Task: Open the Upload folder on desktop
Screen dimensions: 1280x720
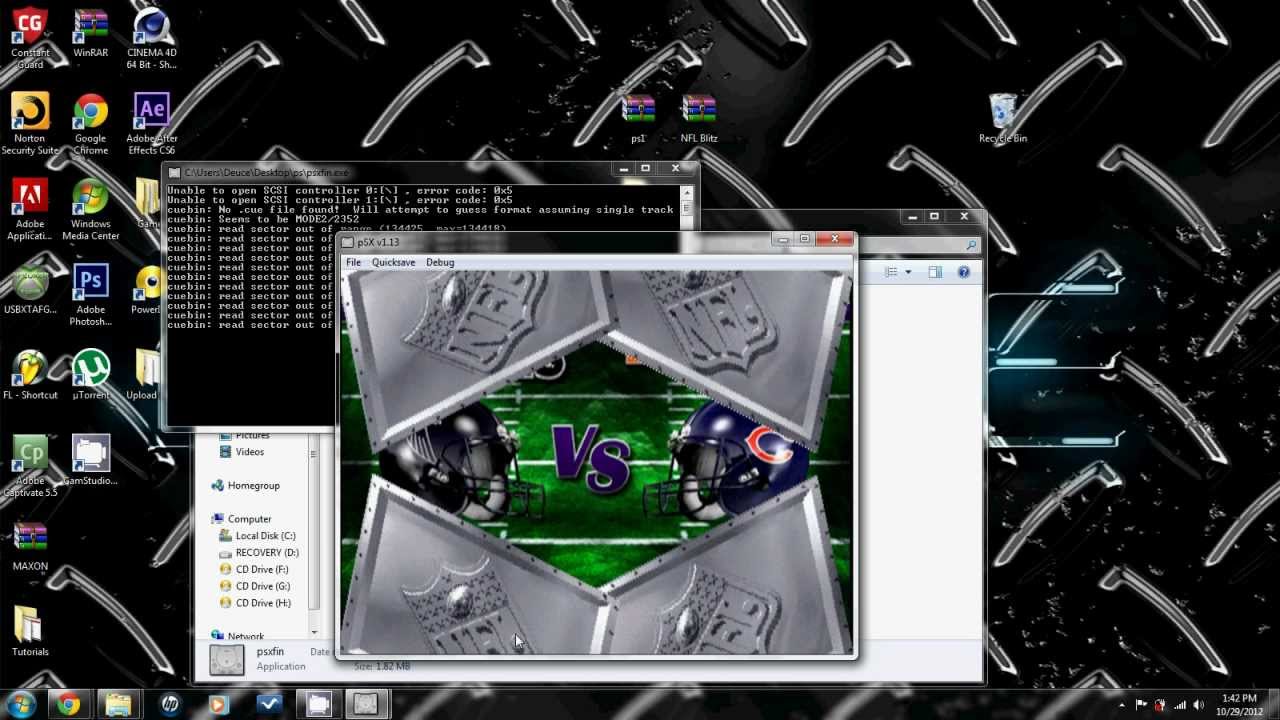Action: tap(146, 375)
